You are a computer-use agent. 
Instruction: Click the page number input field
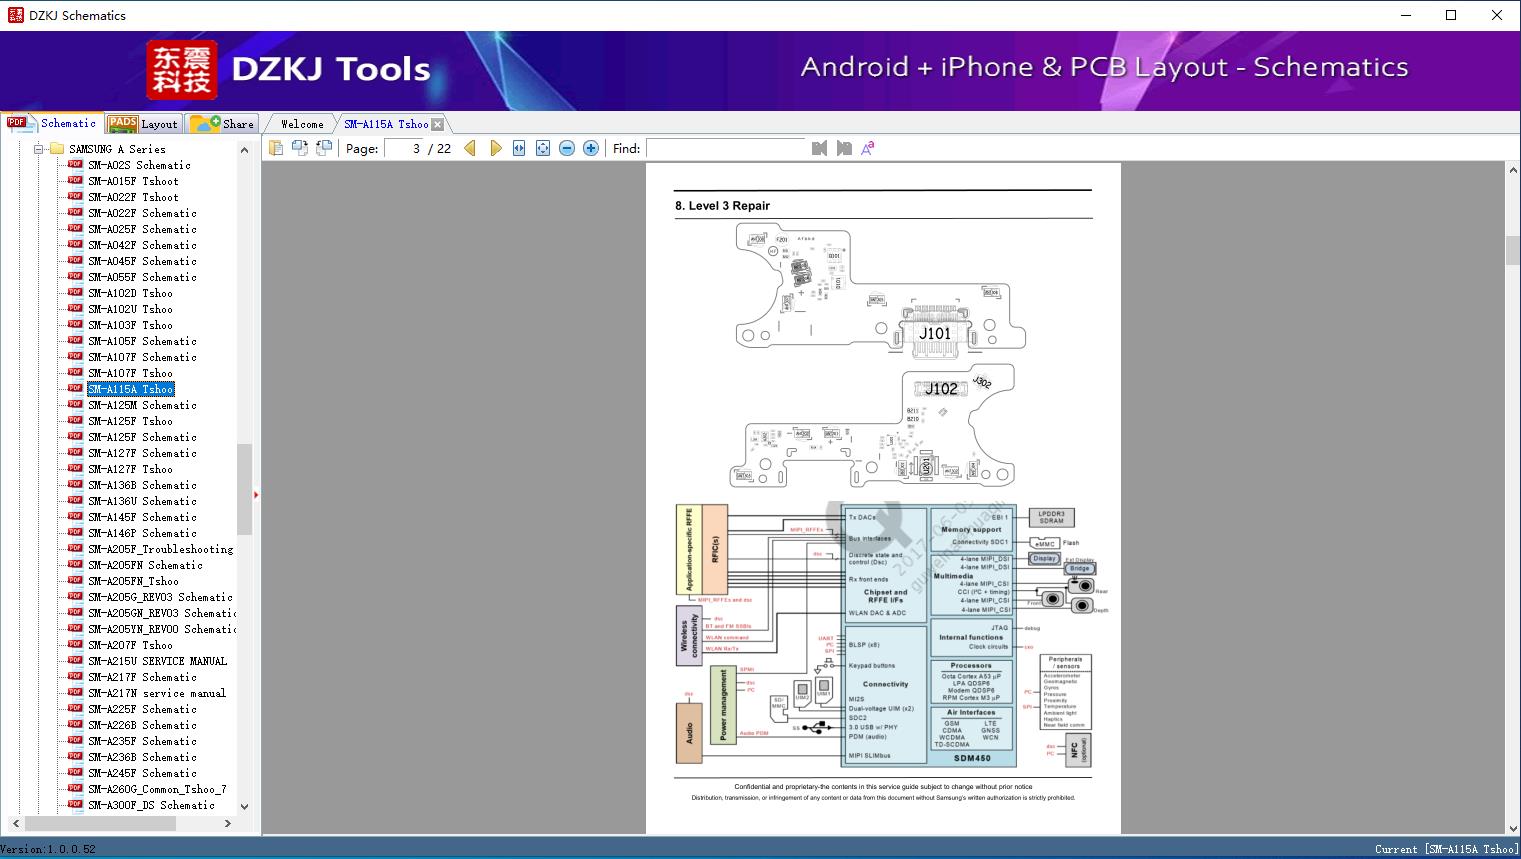pyautogui.click(x=404, y=148)
